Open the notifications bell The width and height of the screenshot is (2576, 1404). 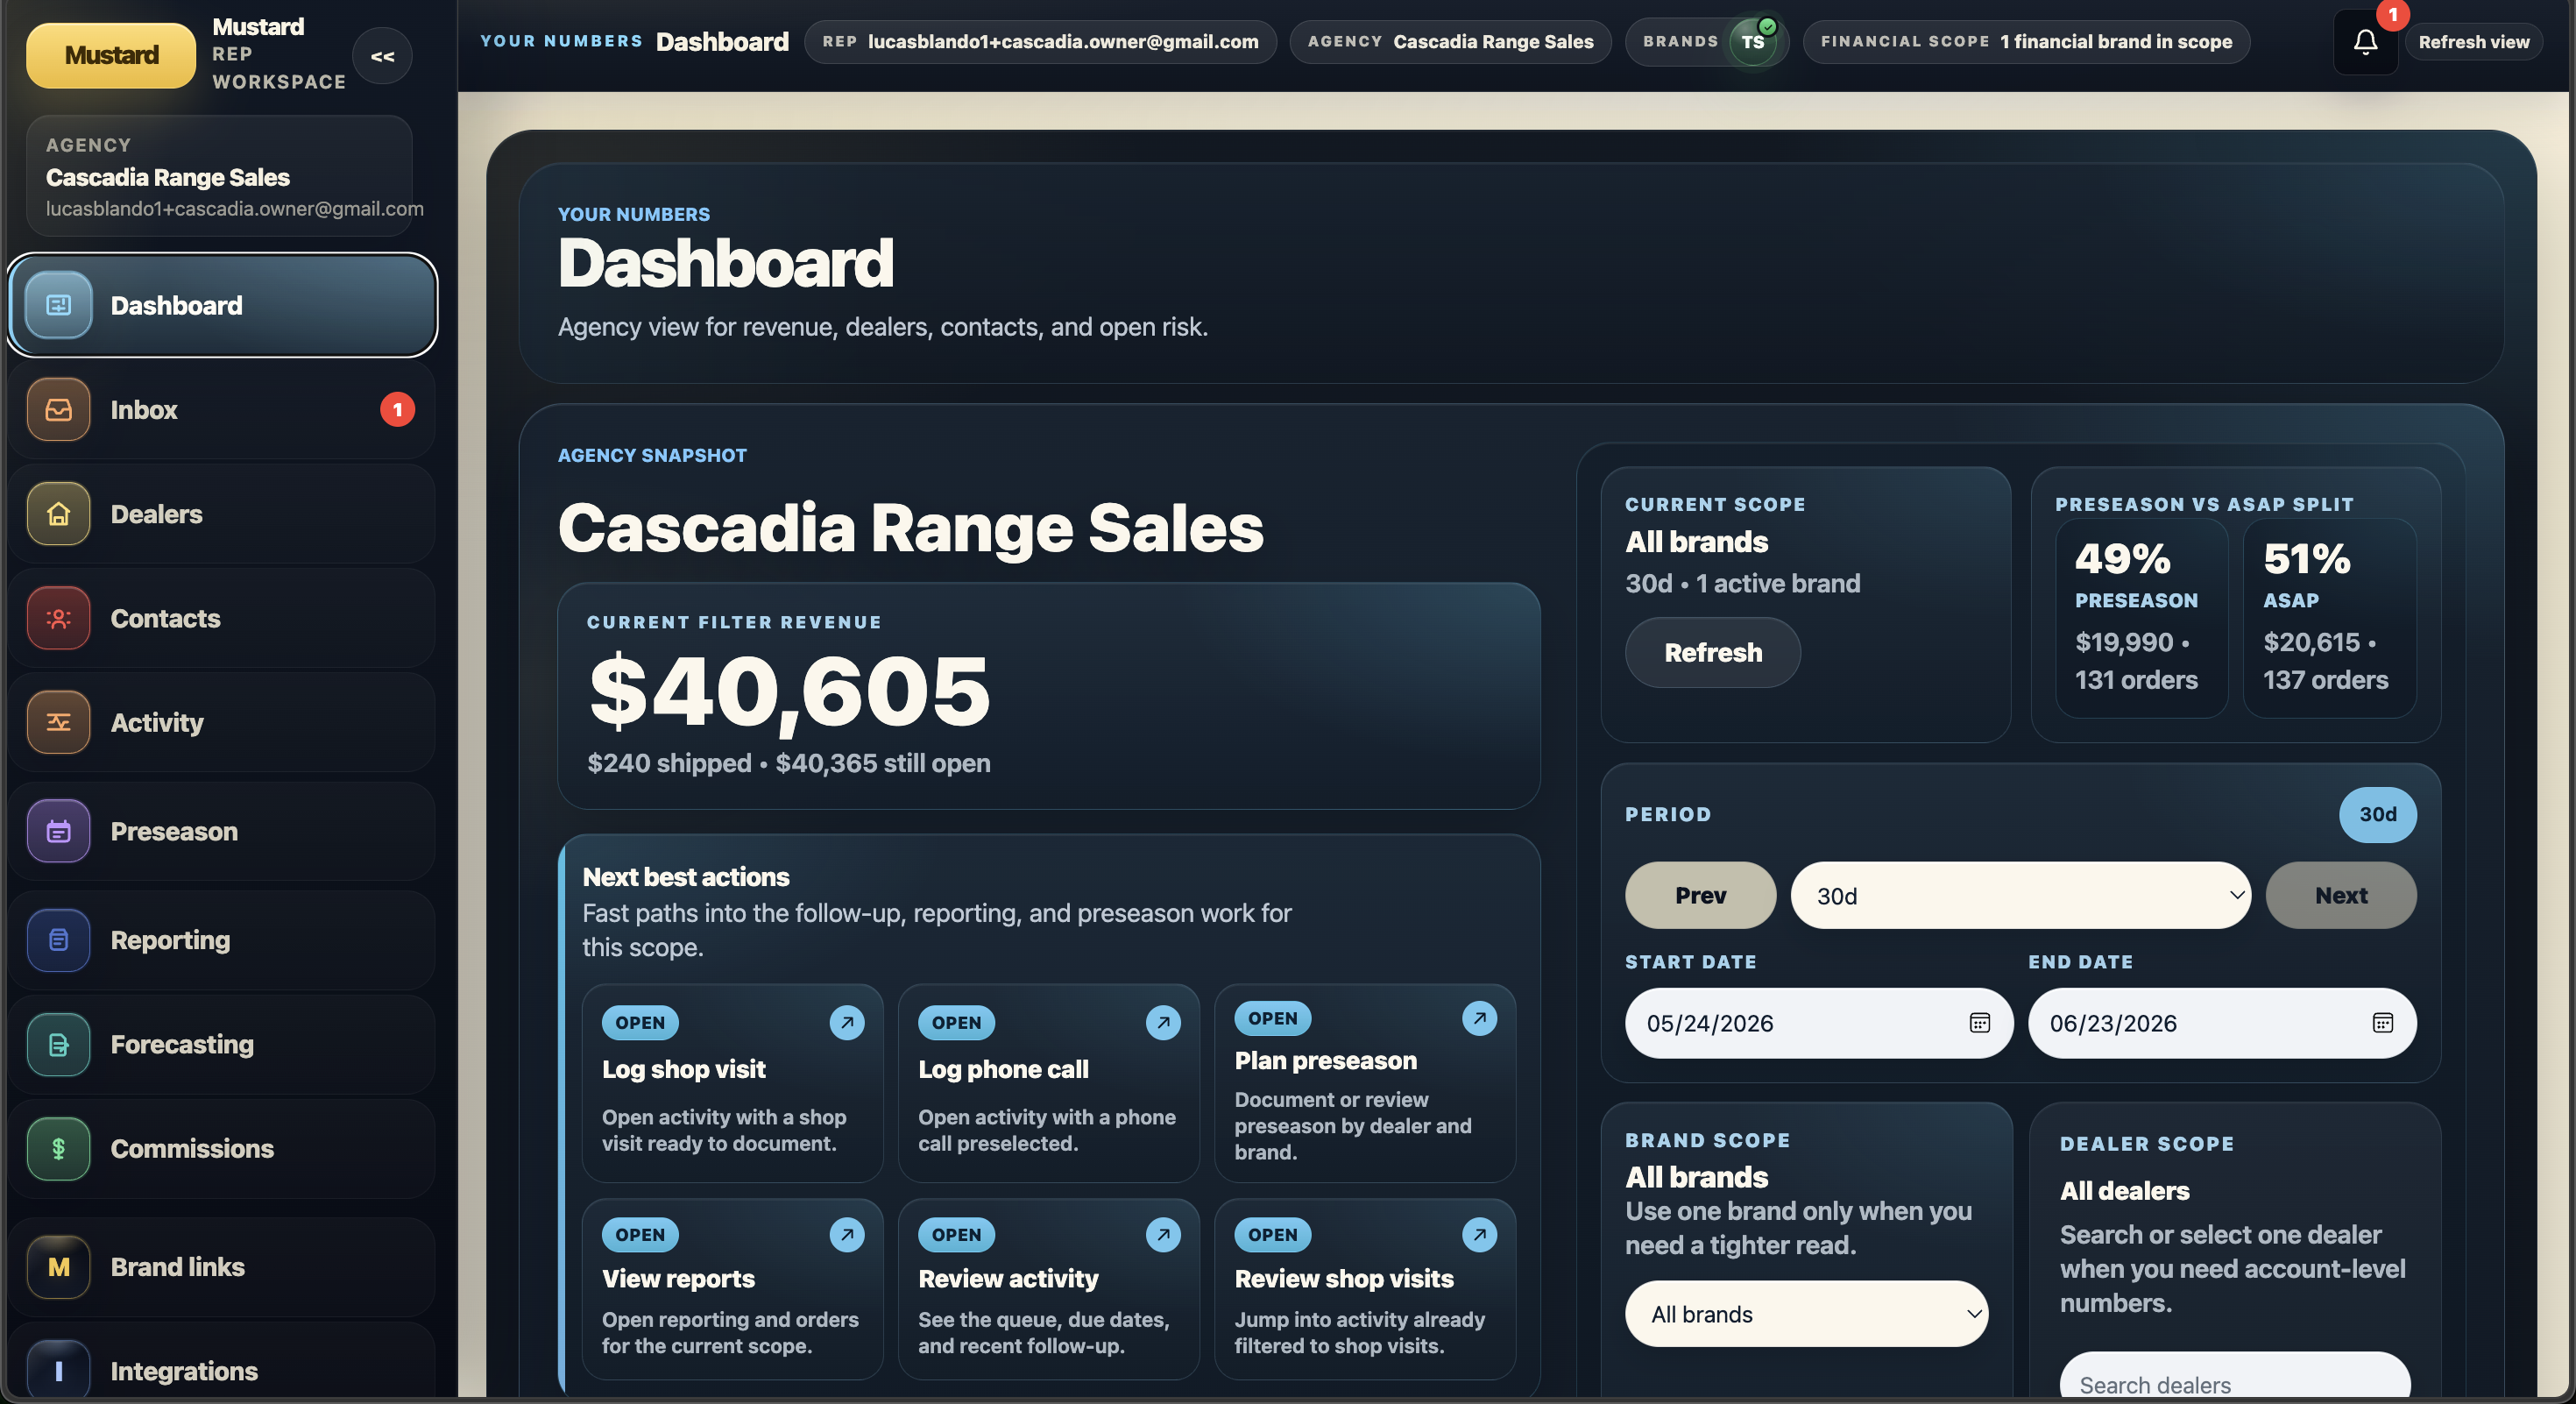2365,42
